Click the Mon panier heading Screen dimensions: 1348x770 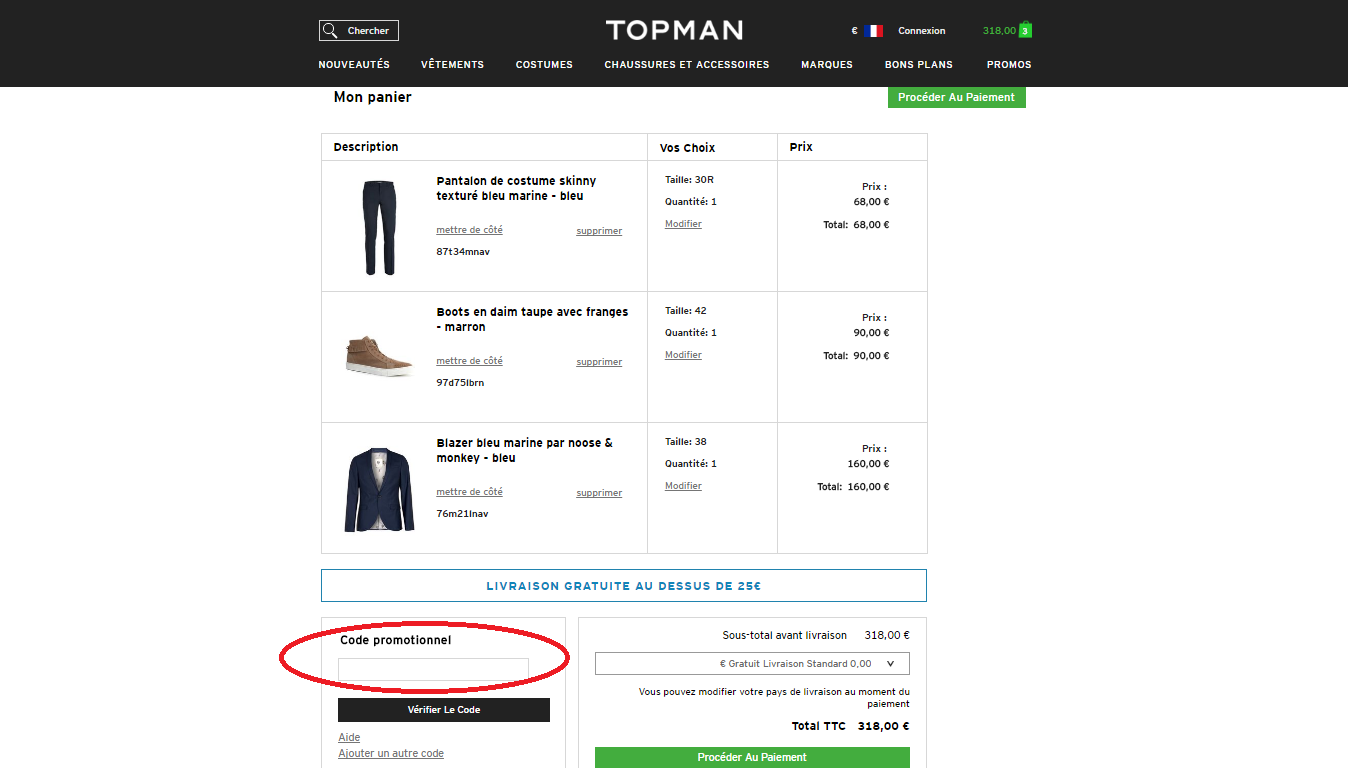click(x=372, y=97)
